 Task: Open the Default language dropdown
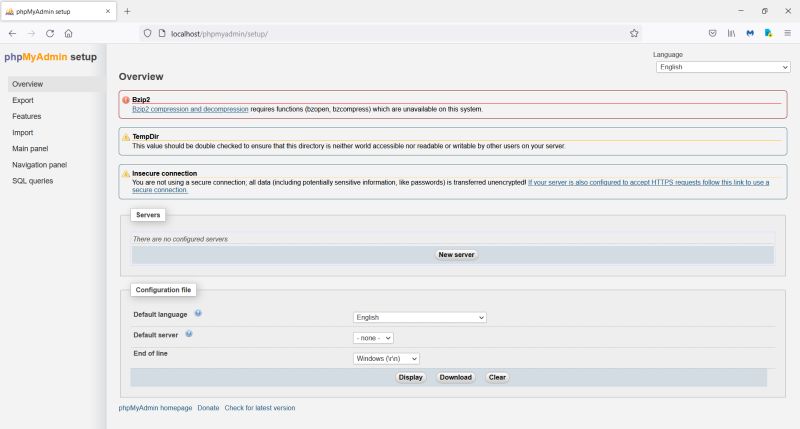click(419, 317)
